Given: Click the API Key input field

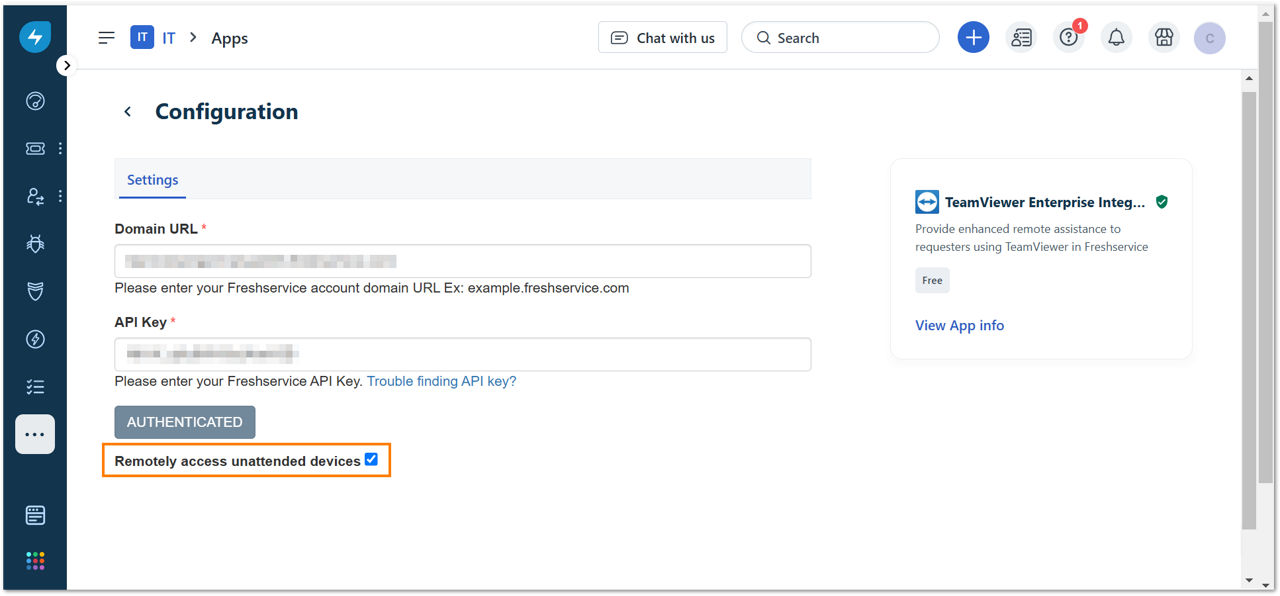Looking at the screenshot, I should click(x=463, y=354).
